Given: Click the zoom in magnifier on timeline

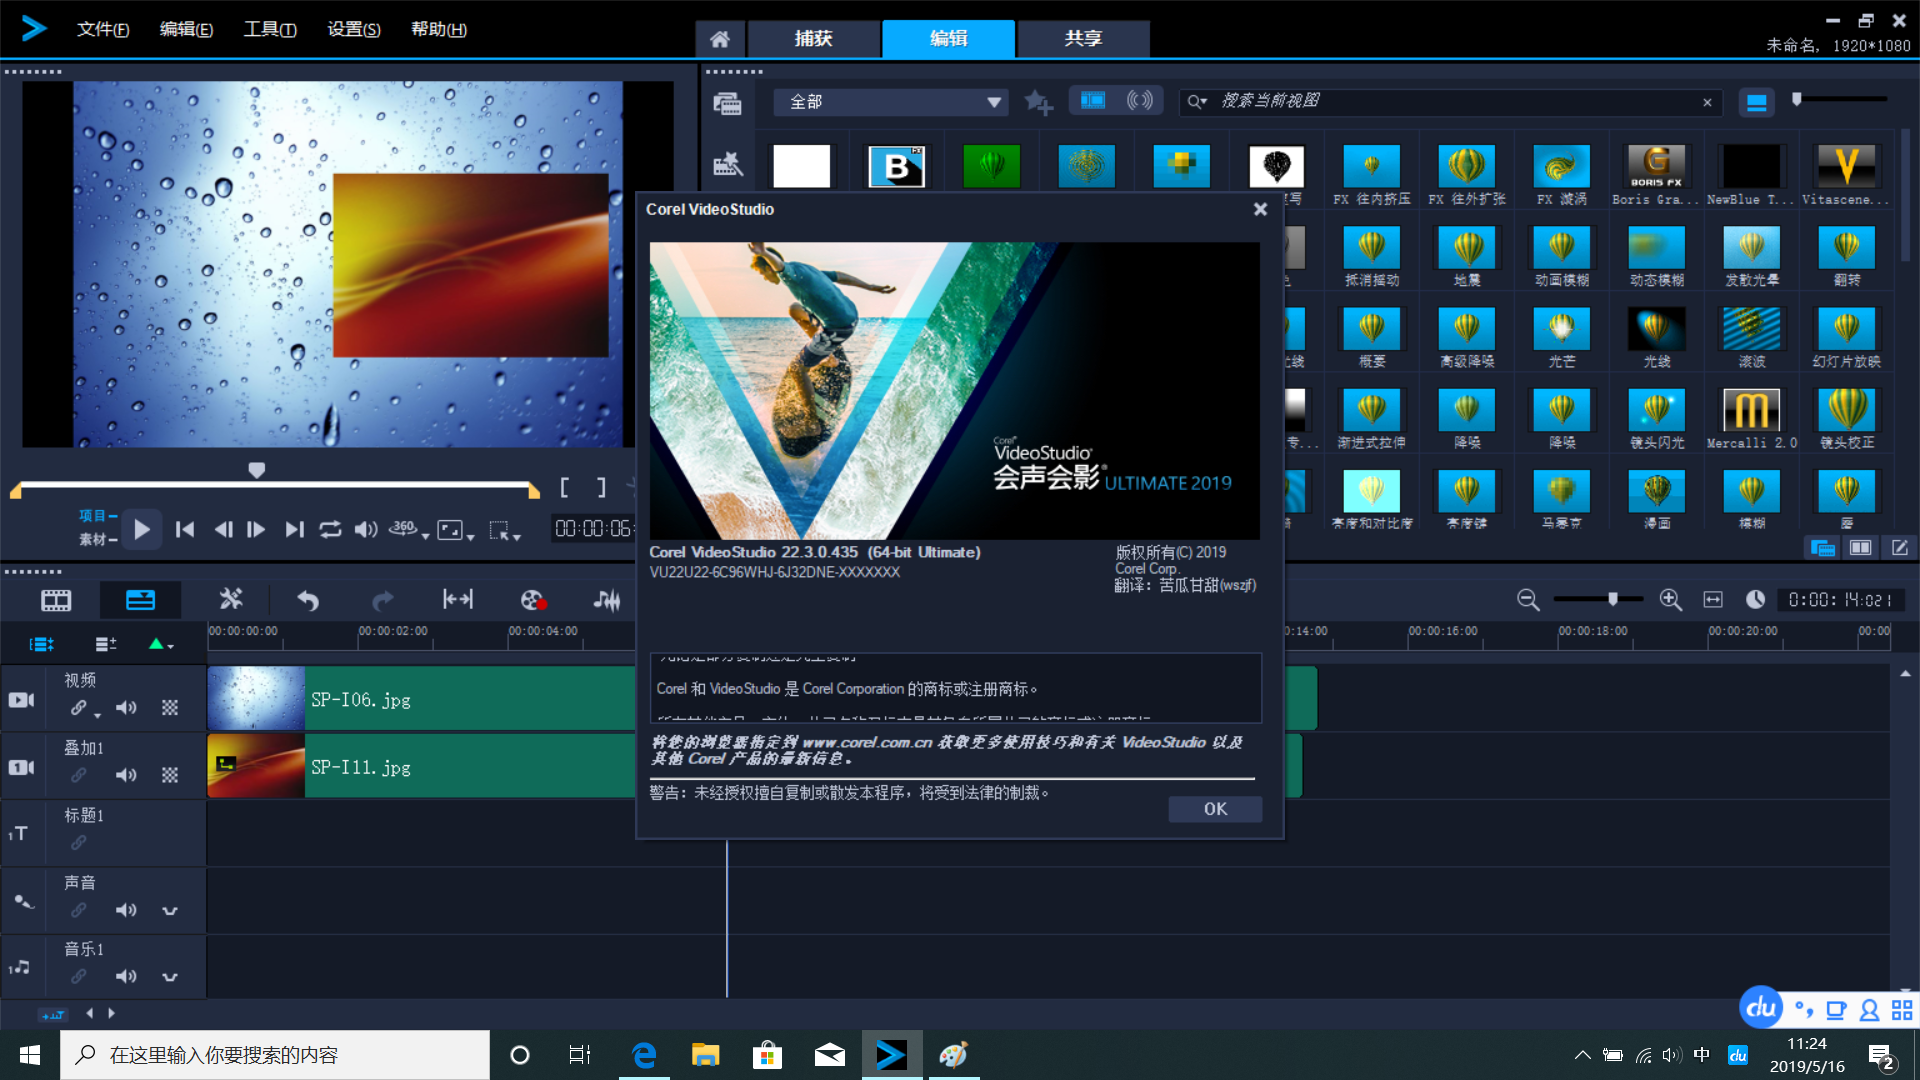Looking at the screenshot, I should click(x=1670, y=599).
